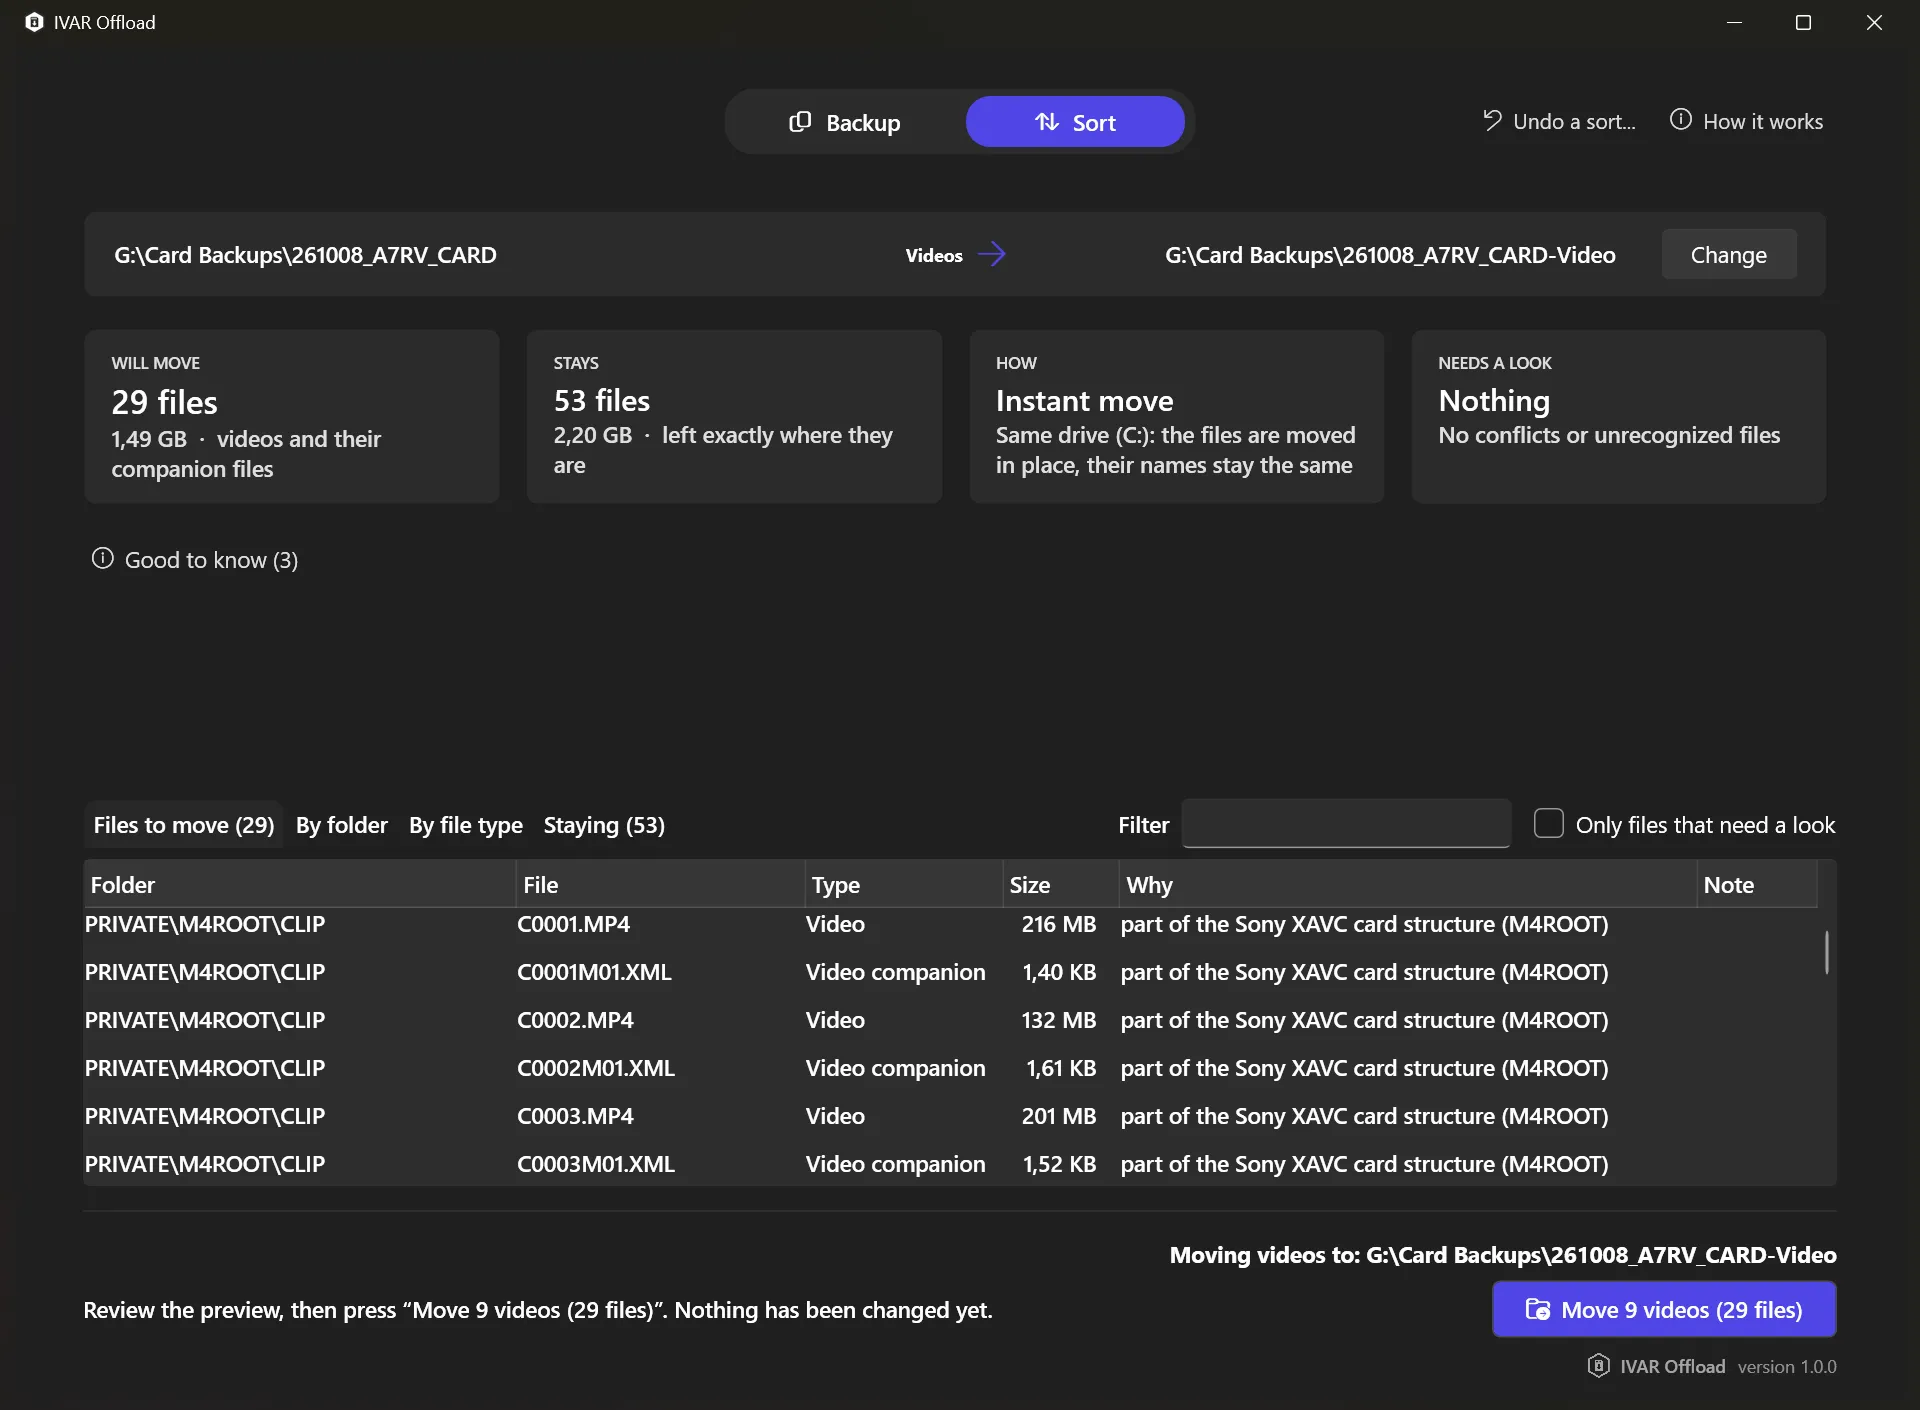The image size is (1920, 1410).
Task: Click the STAYS 53 files card
Action: 734,416
